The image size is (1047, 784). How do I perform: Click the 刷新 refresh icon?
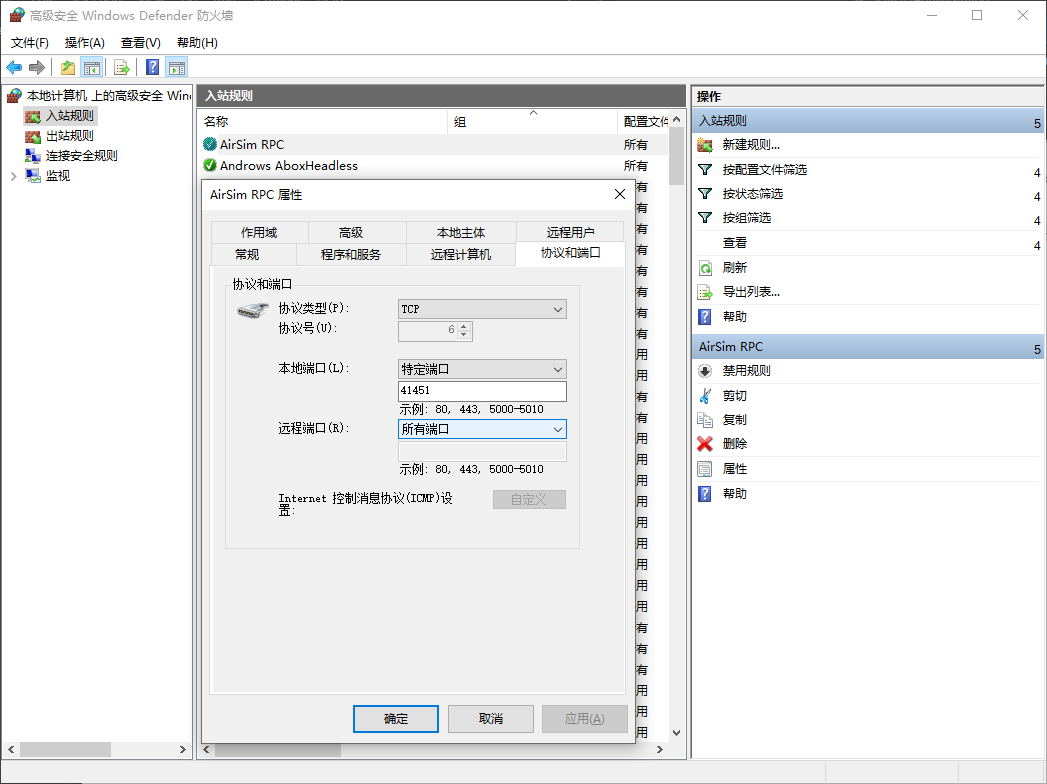click(x=704, y=268)
